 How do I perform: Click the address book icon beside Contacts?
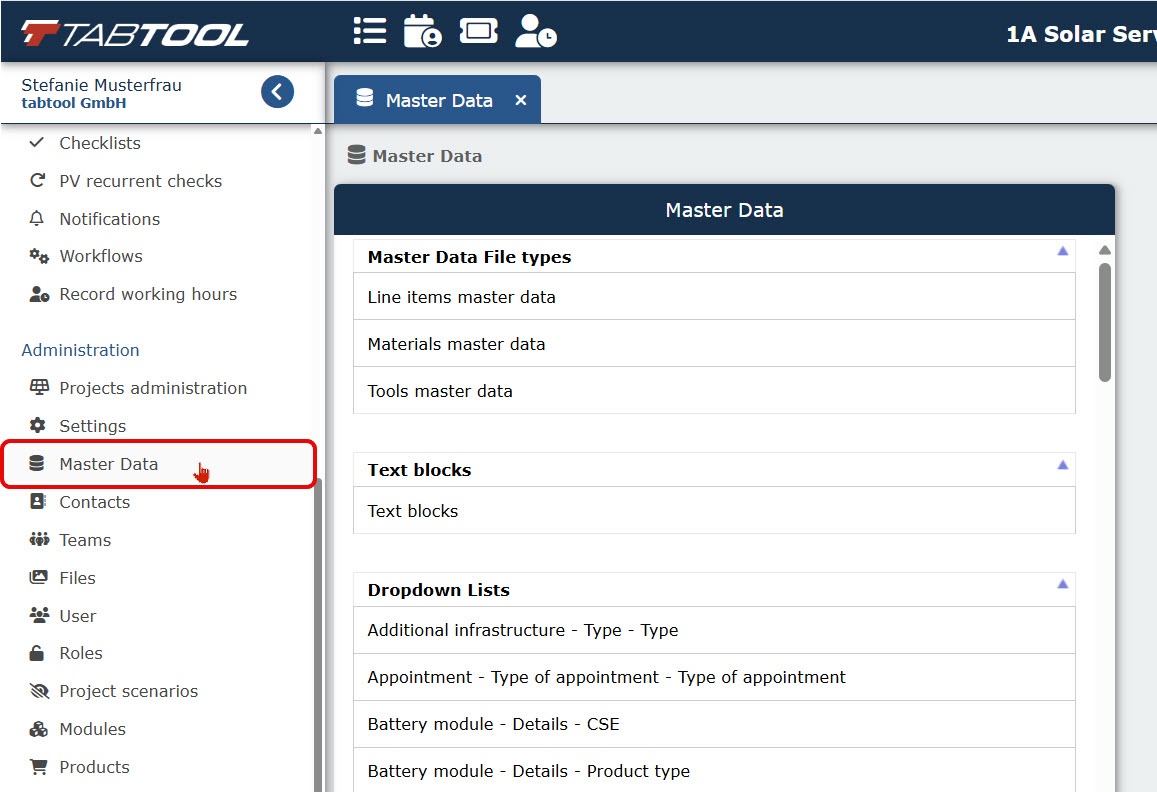[x=37, y=501]
